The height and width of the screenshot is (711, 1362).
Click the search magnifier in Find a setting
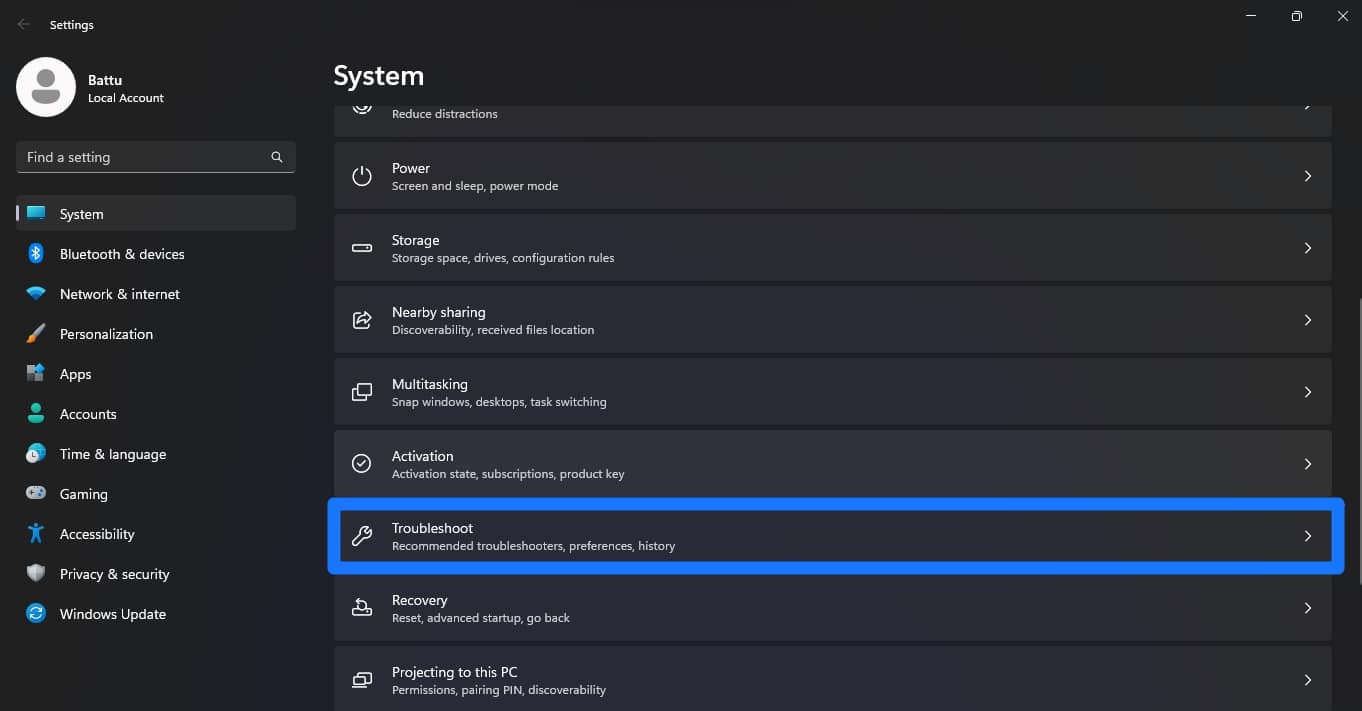pos(276,157)
